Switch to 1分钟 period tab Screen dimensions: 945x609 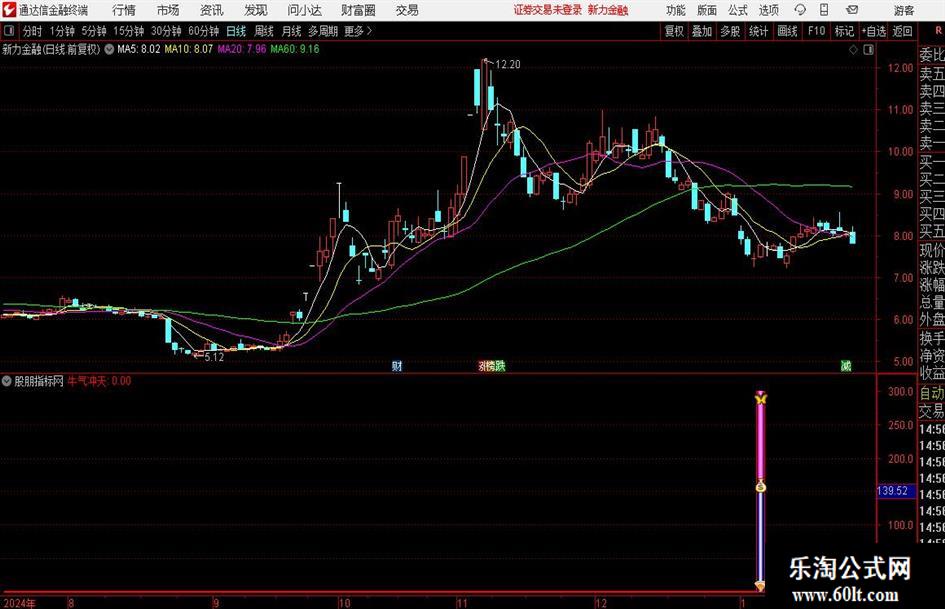[x=62, y=31]
